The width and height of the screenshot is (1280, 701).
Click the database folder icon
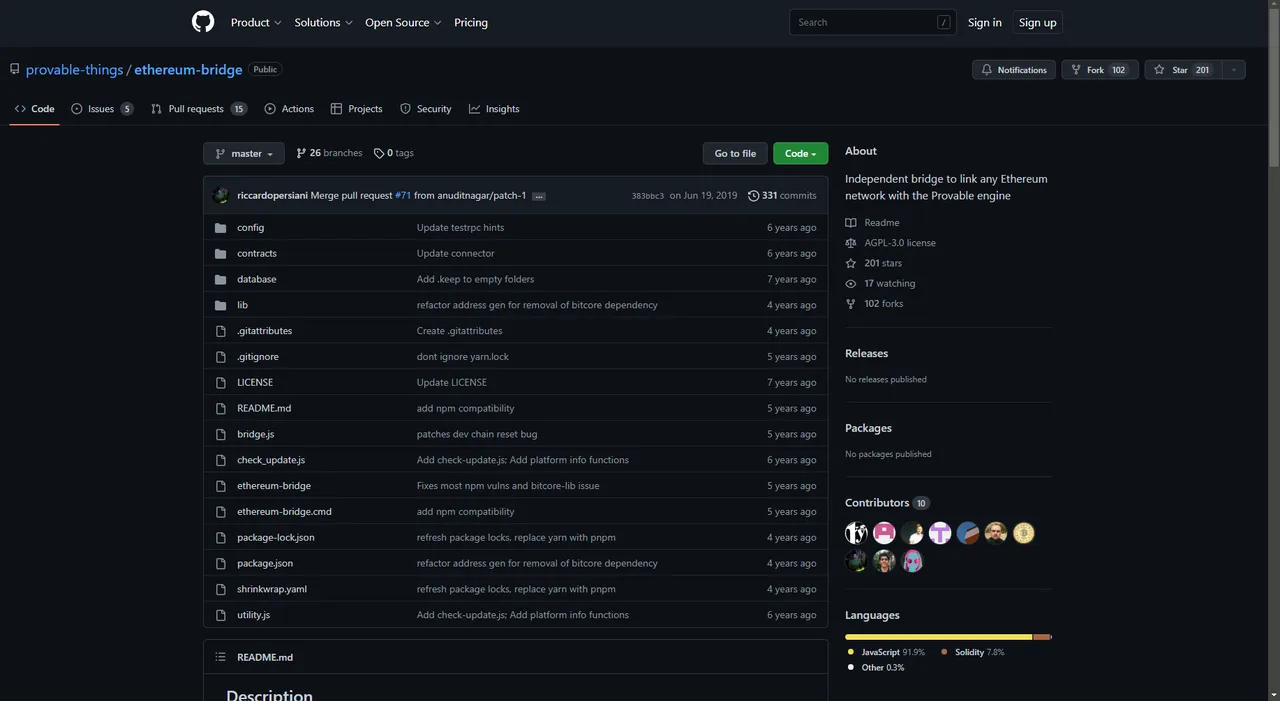(x=221, y=279)
